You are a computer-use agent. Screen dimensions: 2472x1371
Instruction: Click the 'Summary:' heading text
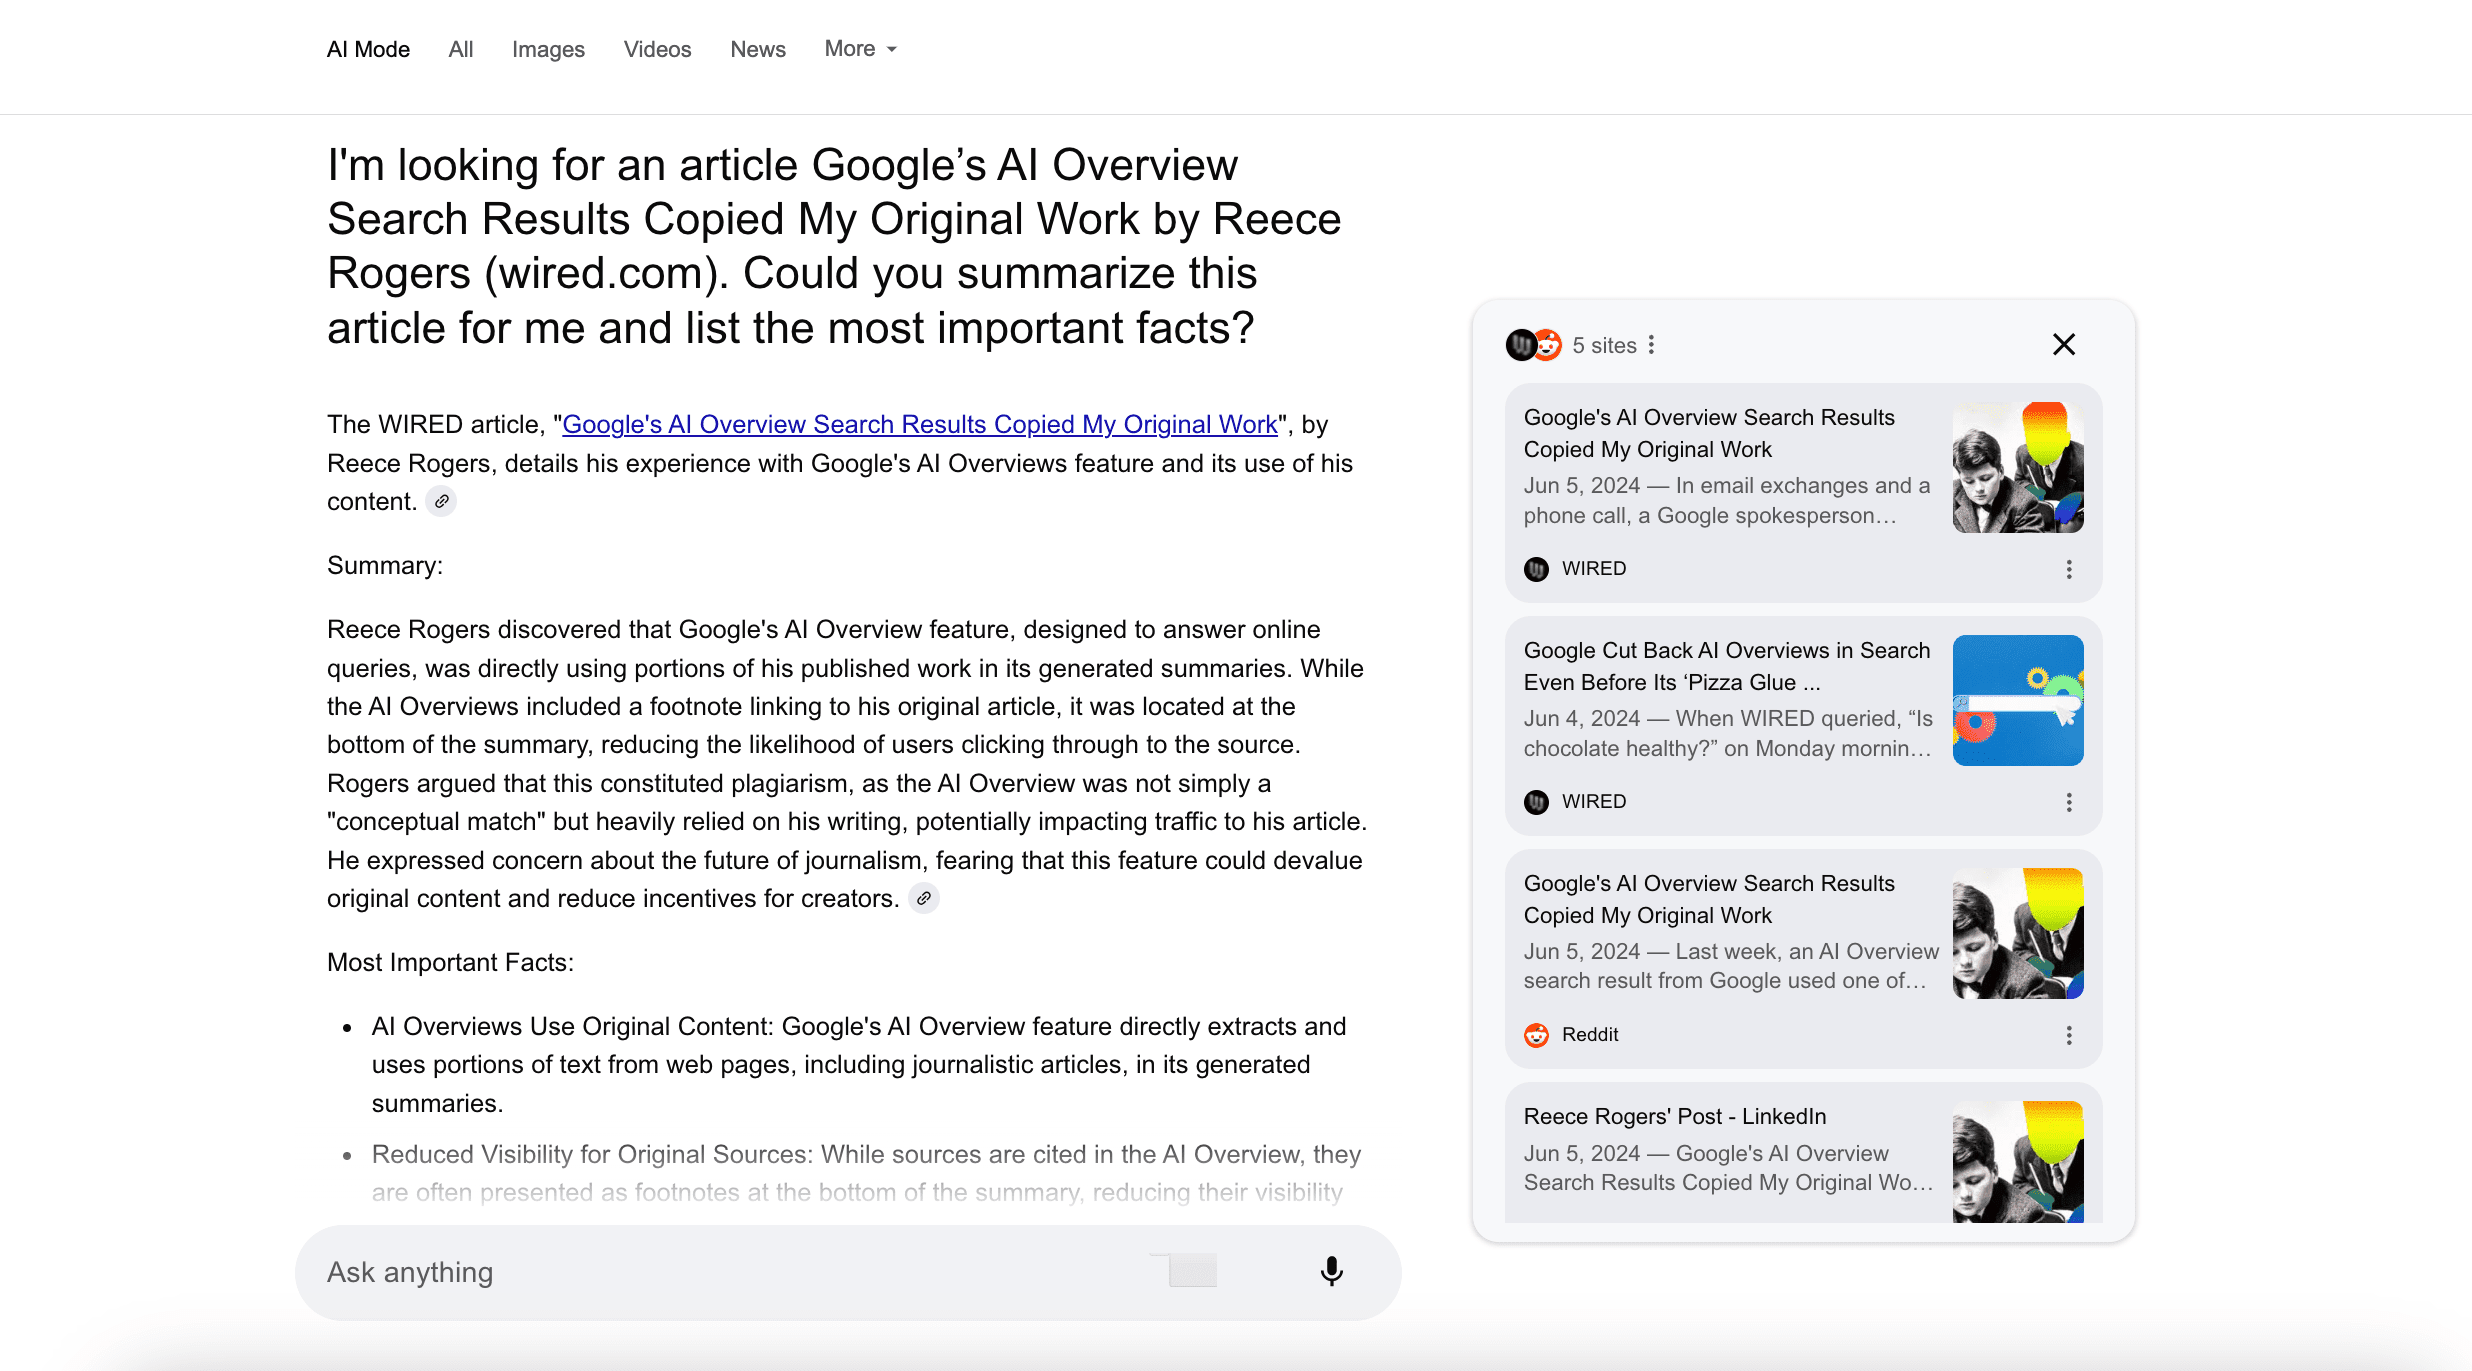(x=385, y=565)
